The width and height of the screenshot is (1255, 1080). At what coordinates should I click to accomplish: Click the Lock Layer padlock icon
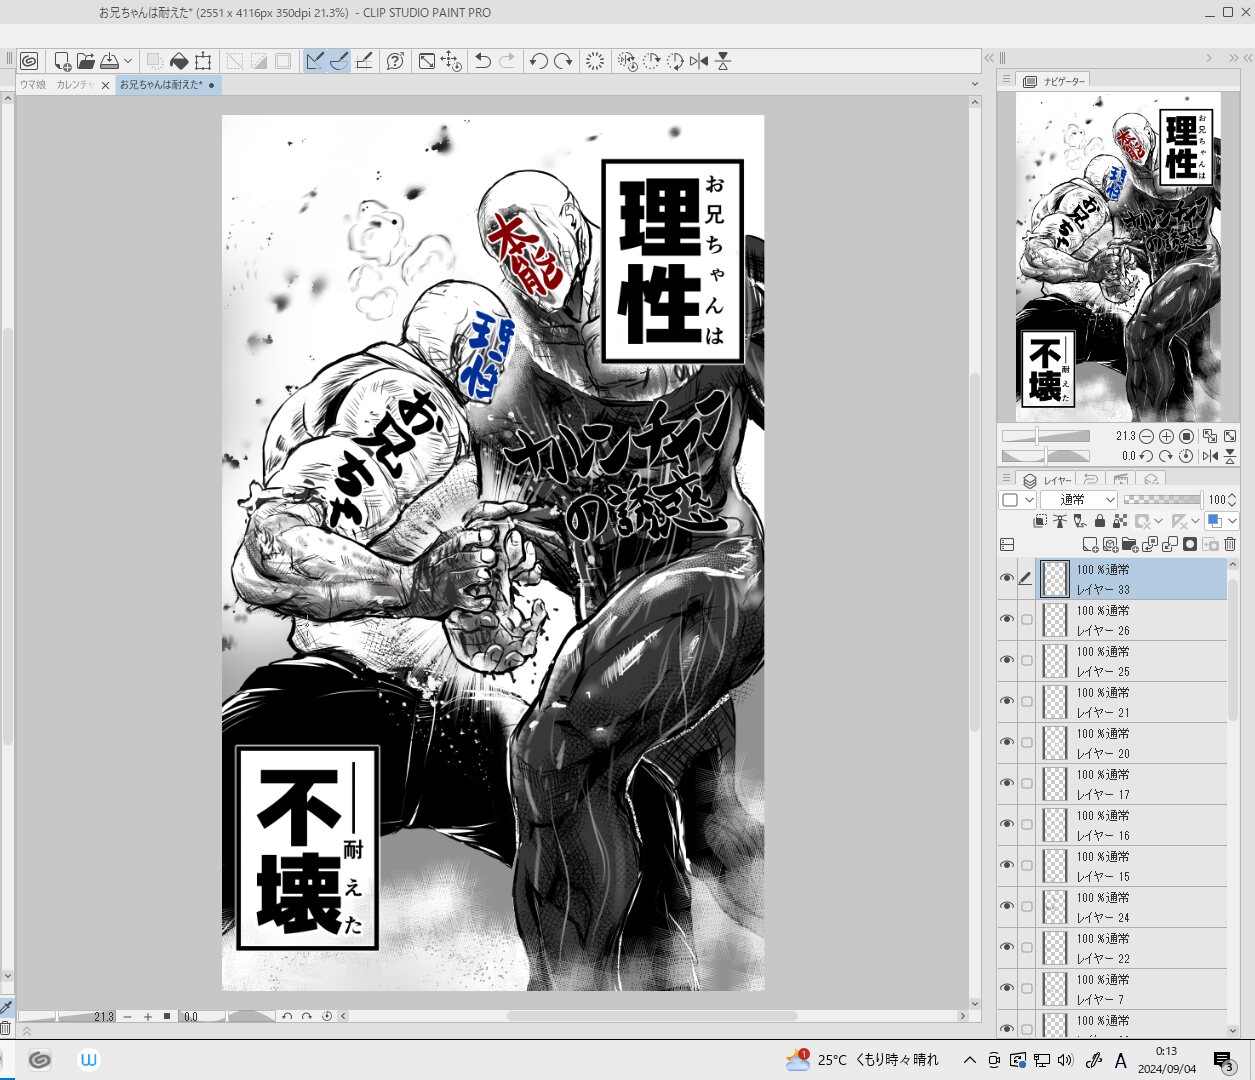click(x=1100, y=521)
